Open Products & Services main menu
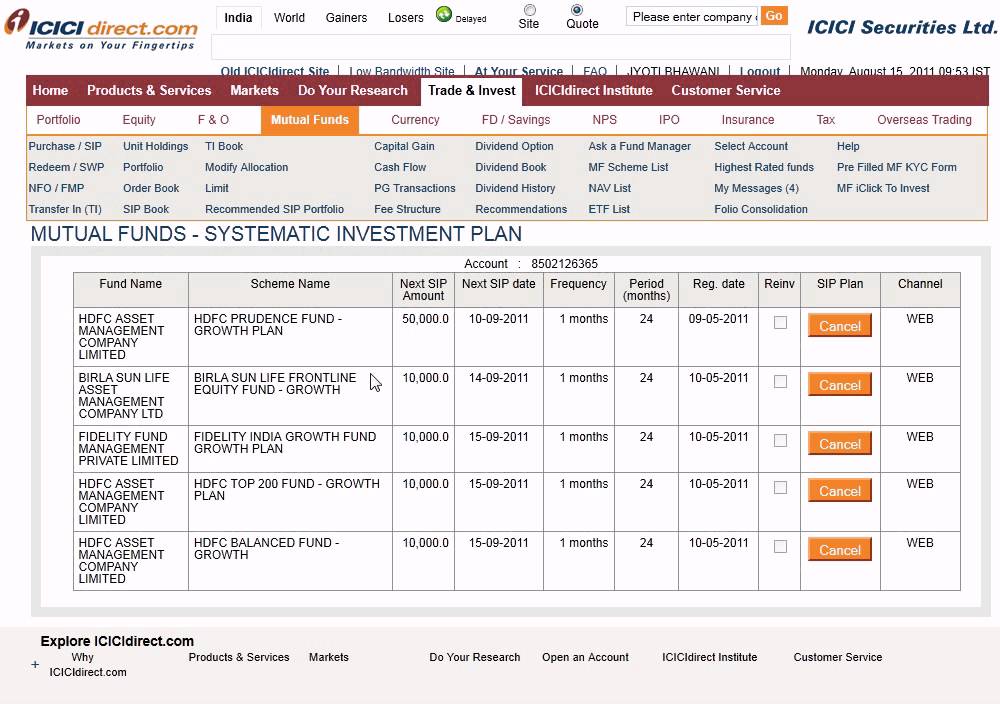The width and height of the screenshot is (1000, 704). pyautogui.click(x=149, y=91)
